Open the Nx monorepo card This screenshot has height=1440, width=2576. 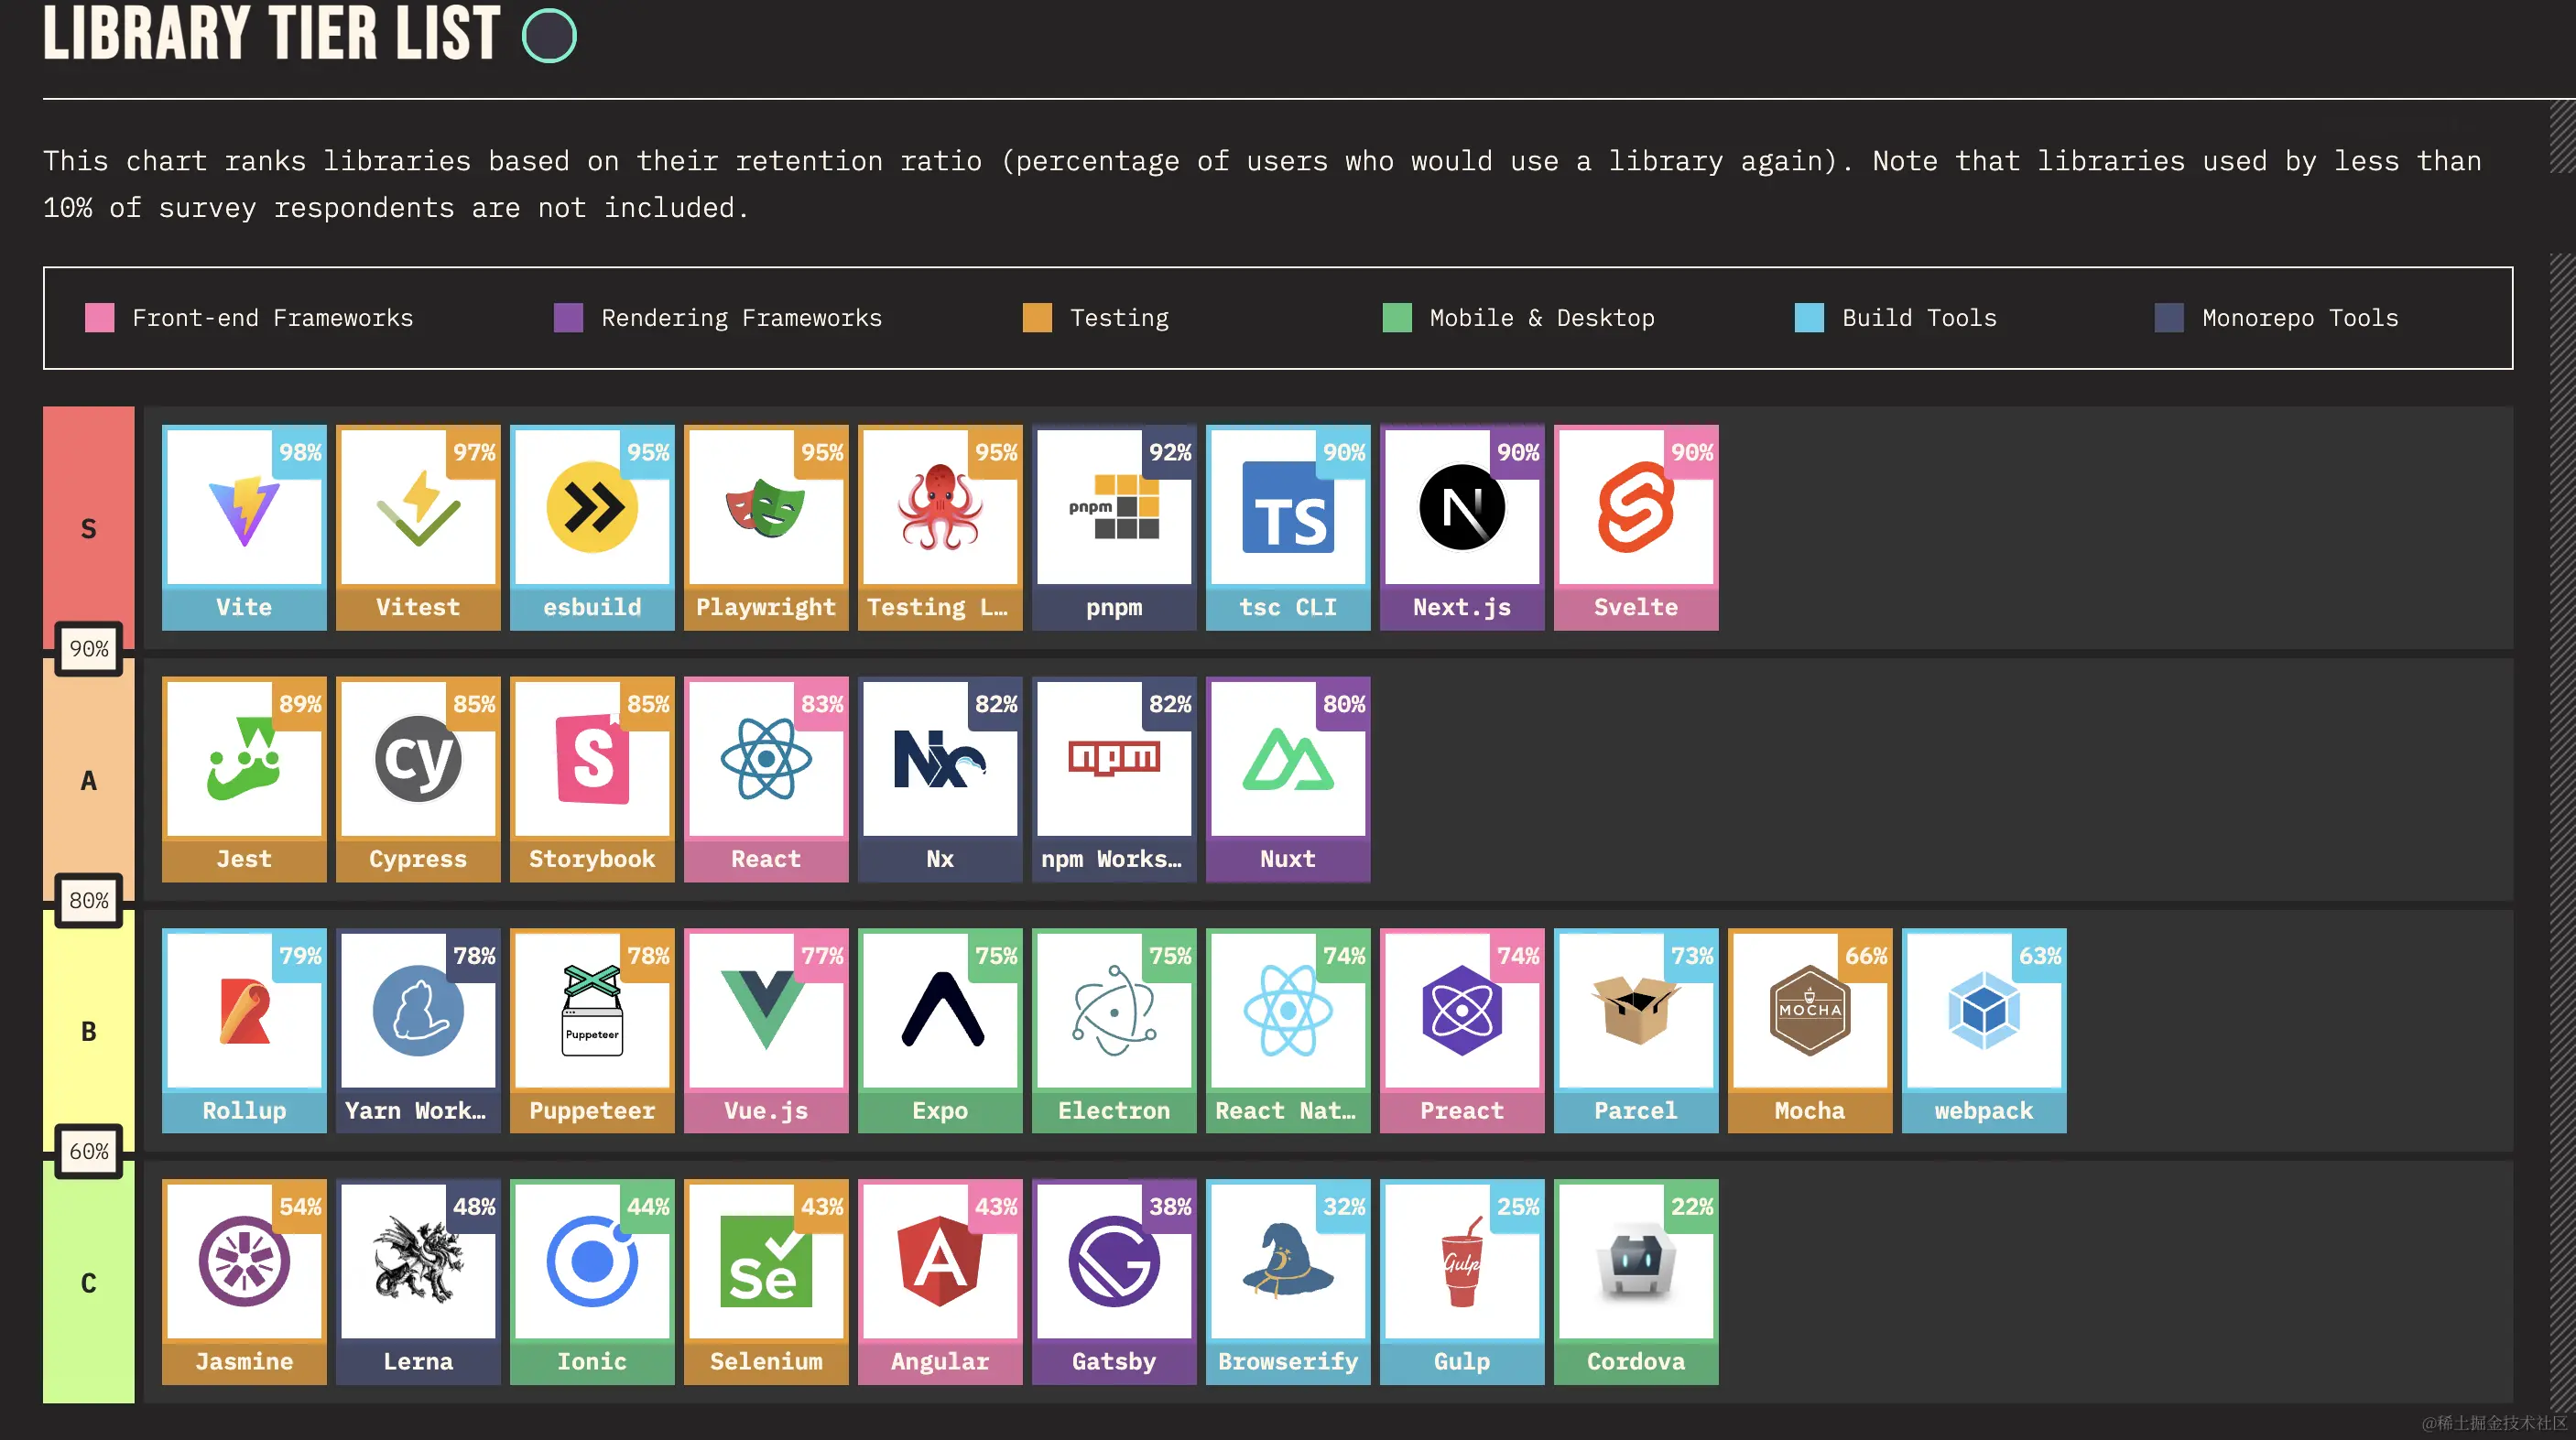click(940, 779)
